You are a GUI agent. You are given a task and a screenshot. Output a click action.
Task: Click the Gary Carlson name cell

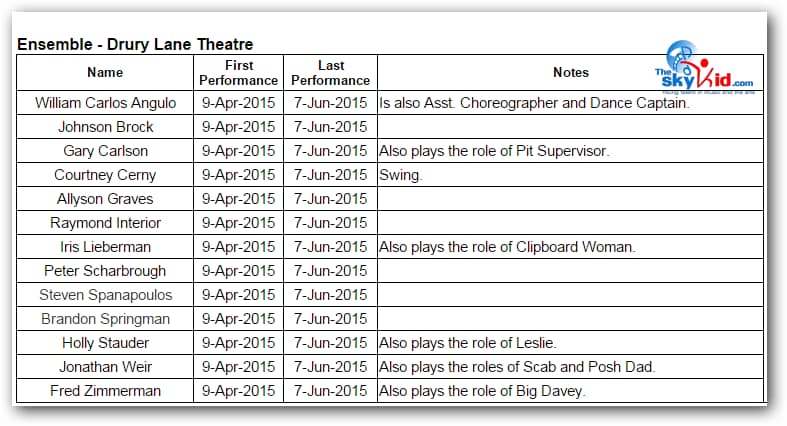(x=105, y=151)
